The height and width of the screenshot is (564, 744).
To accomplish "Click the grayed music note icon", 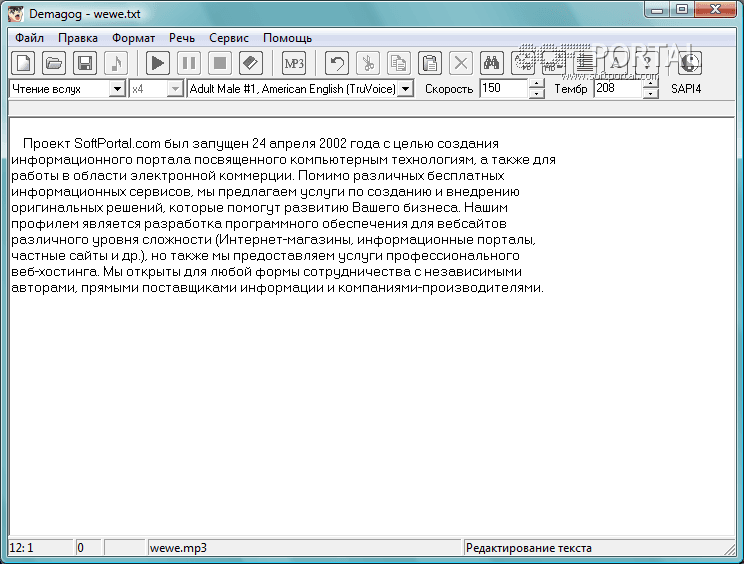I will [116, 63].
